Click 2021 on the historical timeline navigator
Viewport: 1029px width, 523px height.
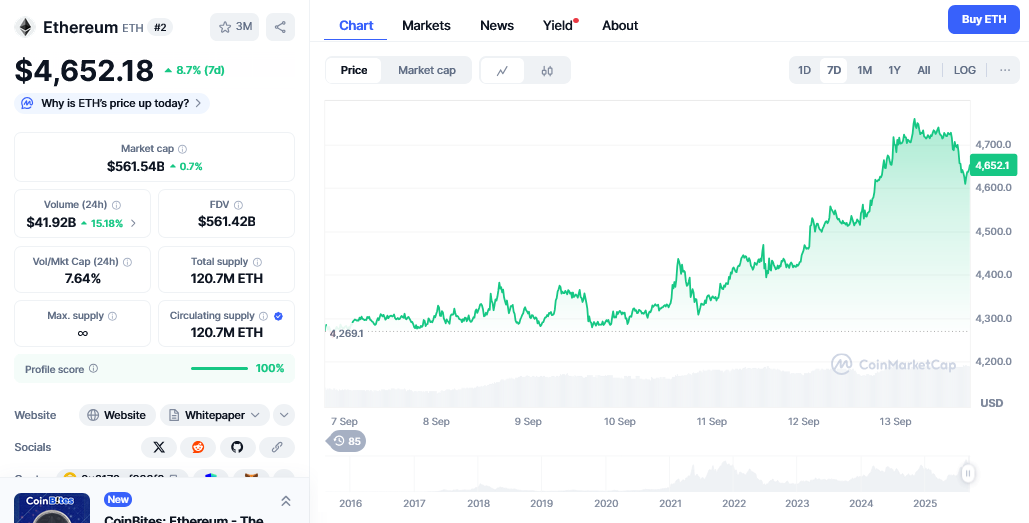pos(670,503)
